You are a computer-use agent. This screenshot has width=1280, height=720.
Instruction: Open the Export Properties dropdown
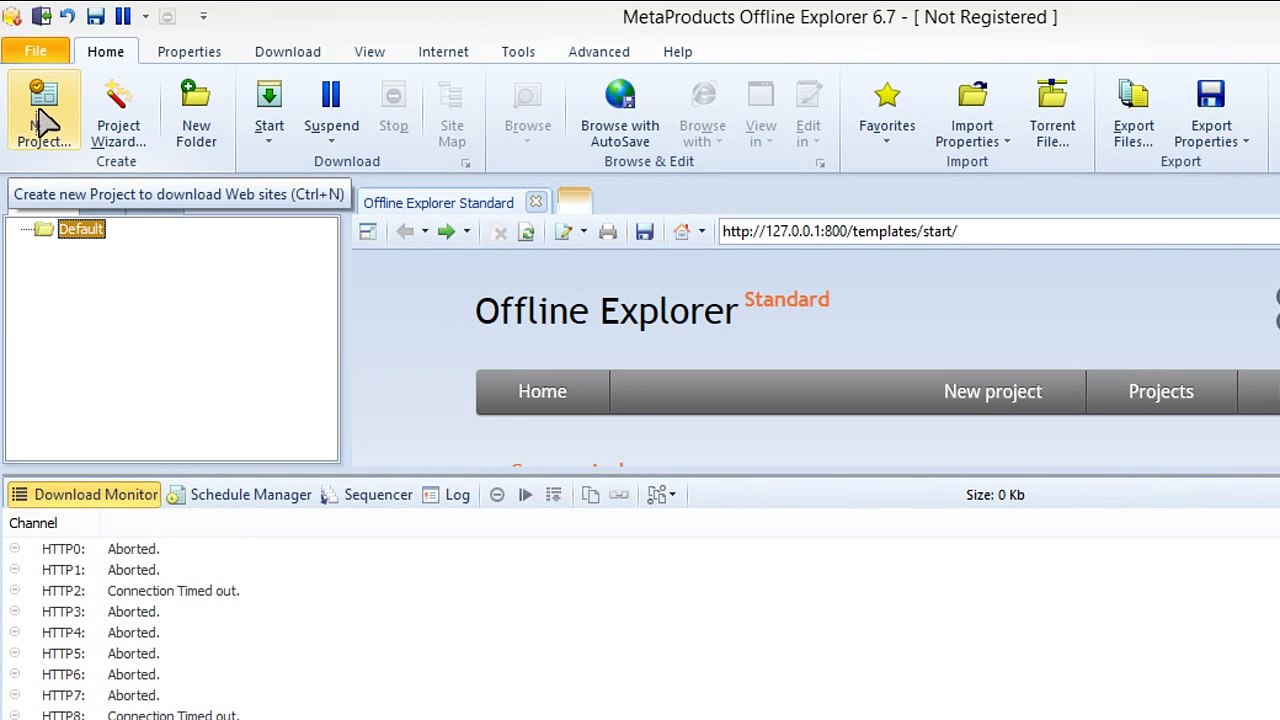coord(1246,142)
